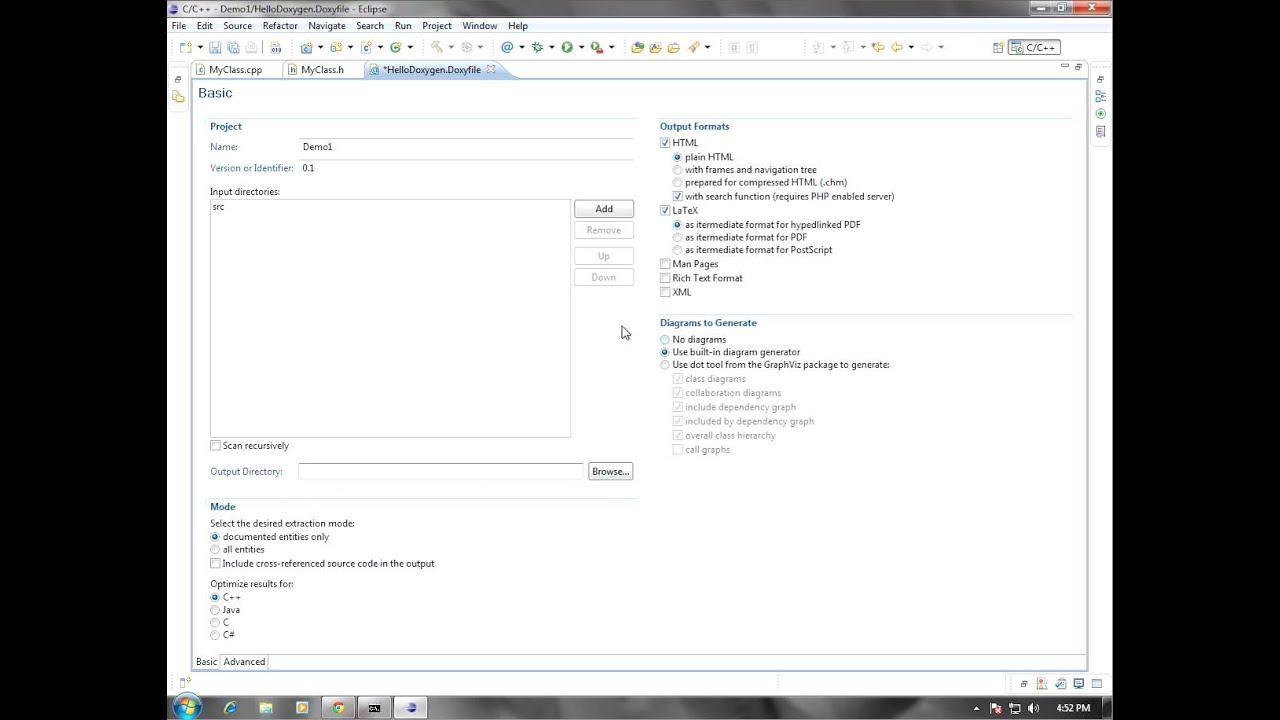Screen dimensions: 1280x720
Task: Click the New Source Folder icon
Action: point(335,47)
